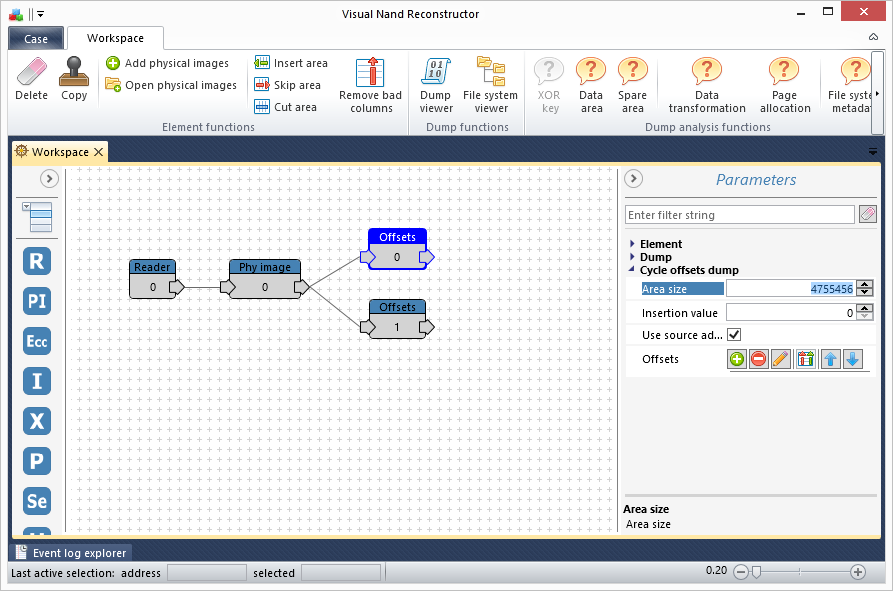Click Remove bad columns tool
The image size is (893, 591).
point(371,85)
